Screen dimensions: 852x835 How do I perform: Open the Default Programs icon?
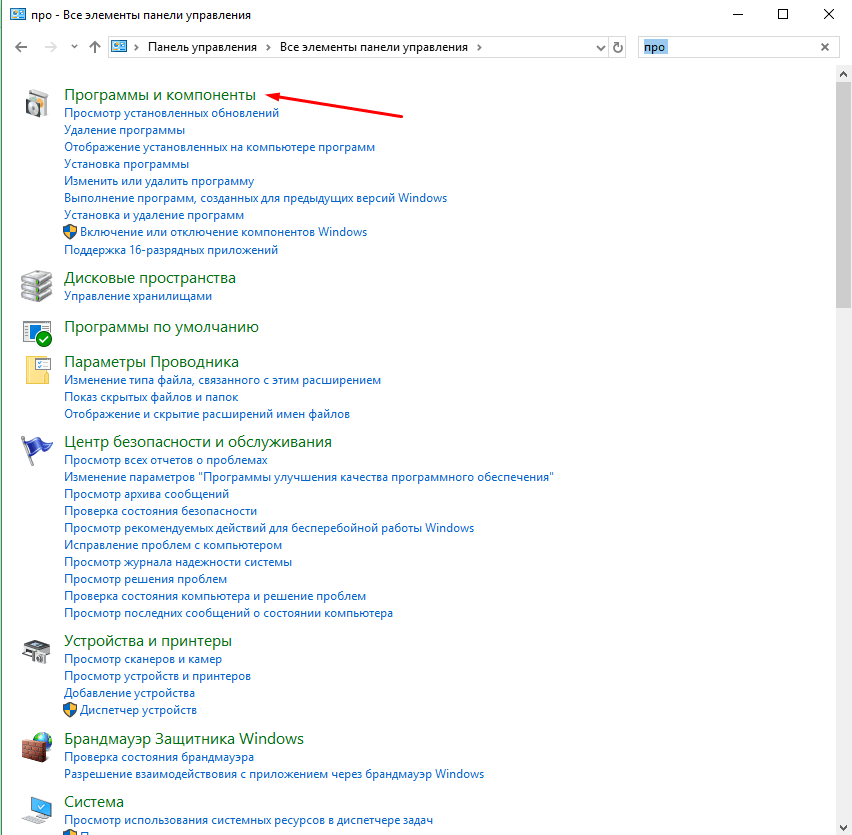tap(37, 332)
